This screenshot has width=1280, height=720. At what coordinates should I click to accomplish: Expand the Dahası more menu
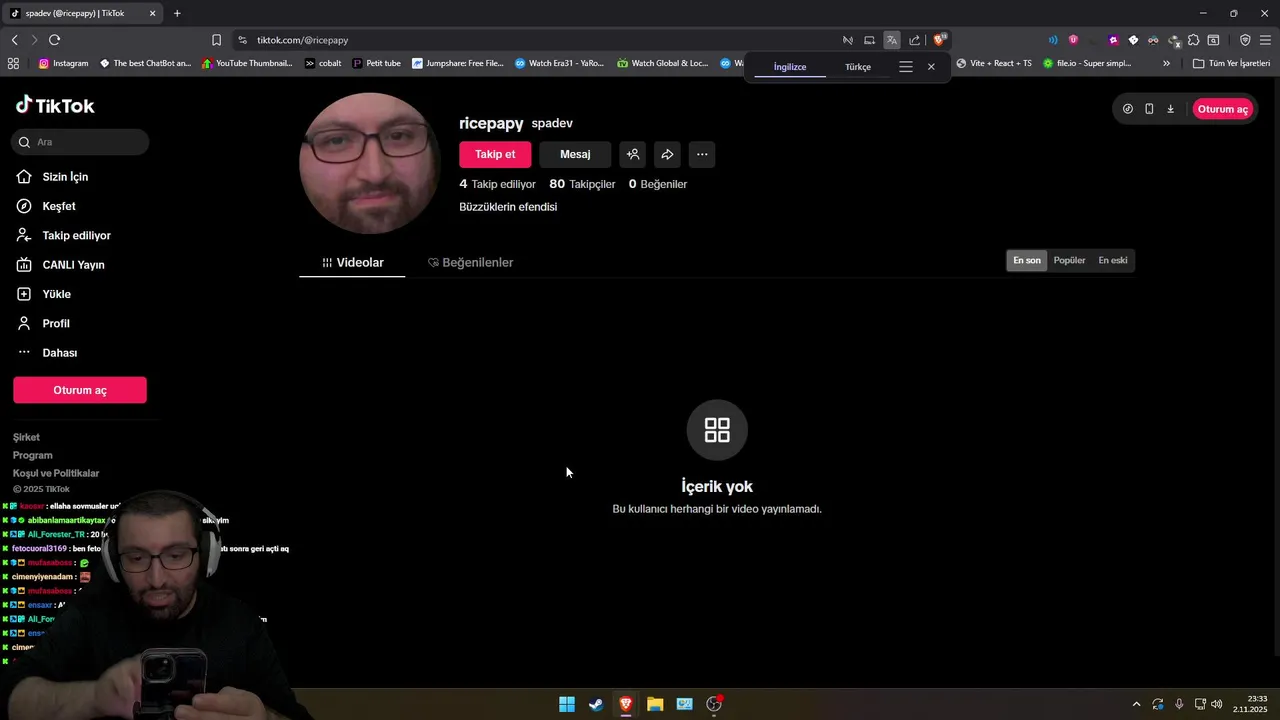59,353
